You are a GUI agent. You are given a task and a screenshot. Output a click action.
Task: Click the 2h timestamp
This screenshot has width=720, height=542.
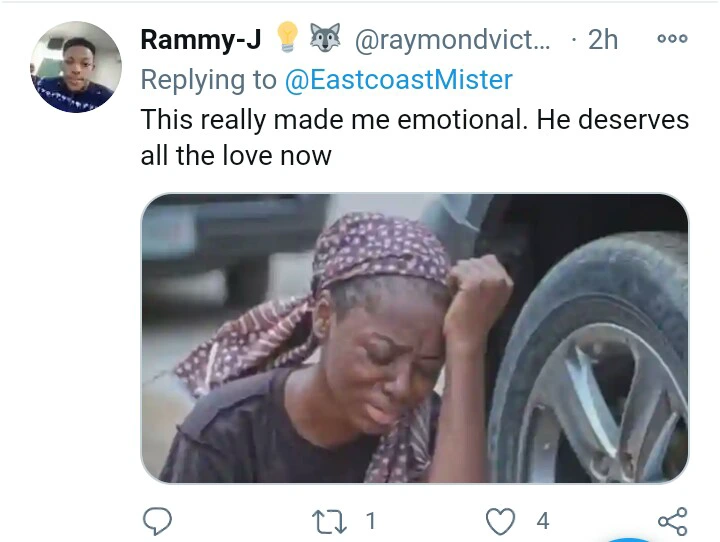point(603,40)
